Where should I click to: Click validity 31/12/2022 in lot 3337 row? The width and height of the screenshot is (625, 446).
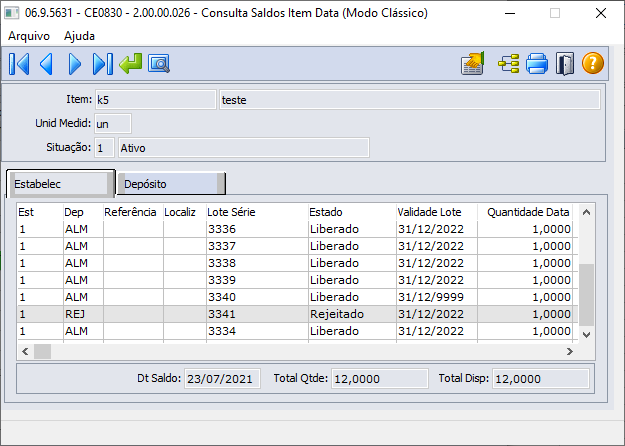437,246
